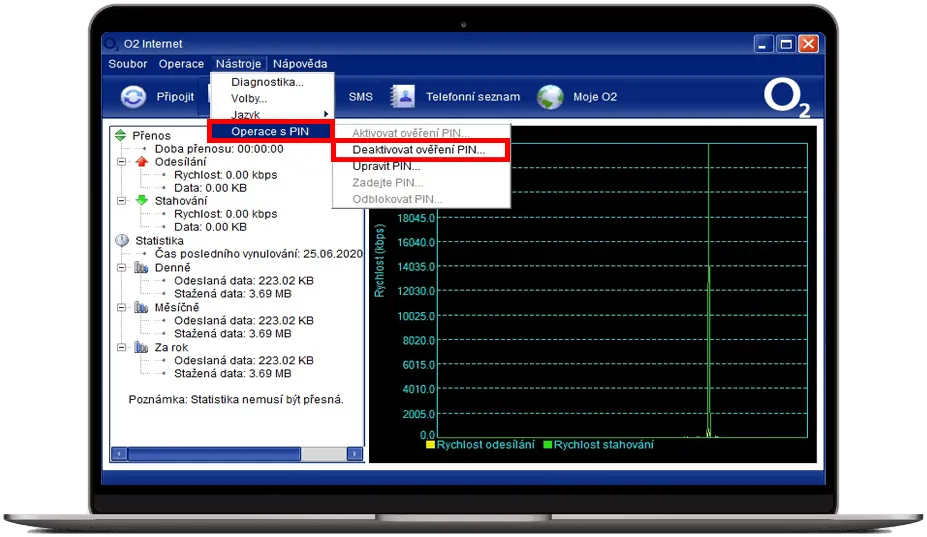Choose Zadejte PIN... in the submenu
Viewport: 927px width, 537px height.
tap(421, 183)
